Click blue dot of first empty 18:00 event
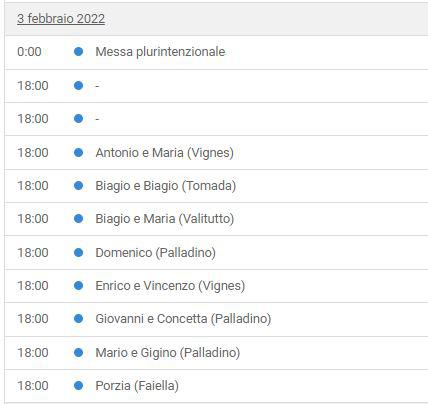Screen dimensions: 428x404 point(78,86)
